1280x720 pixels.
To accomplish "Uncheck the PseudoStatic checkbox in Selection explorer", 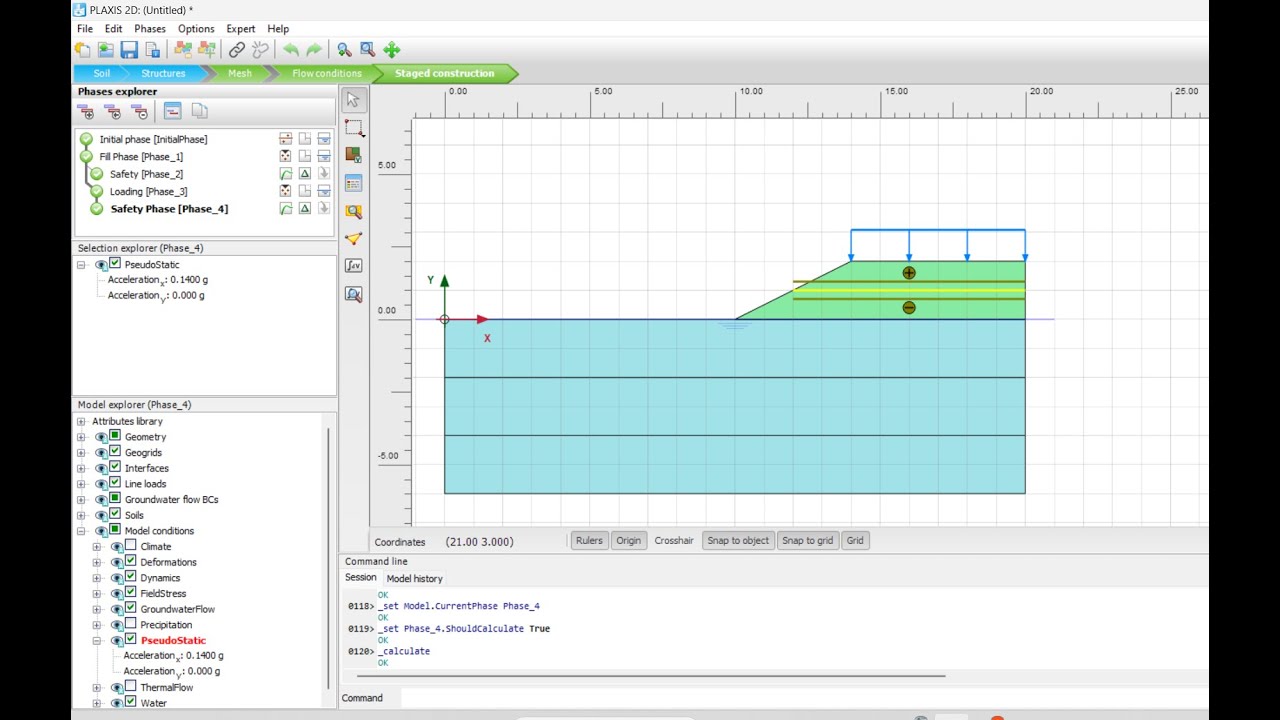I will [115, 264].
